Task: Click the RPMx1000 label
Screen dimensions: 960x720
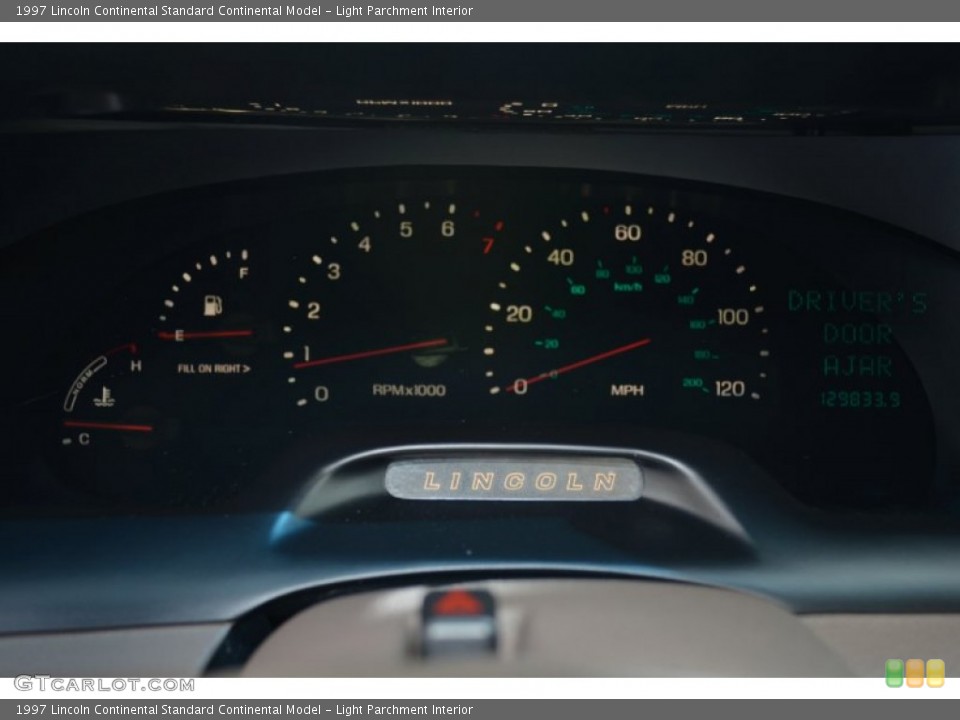Action: click(x=409, y=390)
